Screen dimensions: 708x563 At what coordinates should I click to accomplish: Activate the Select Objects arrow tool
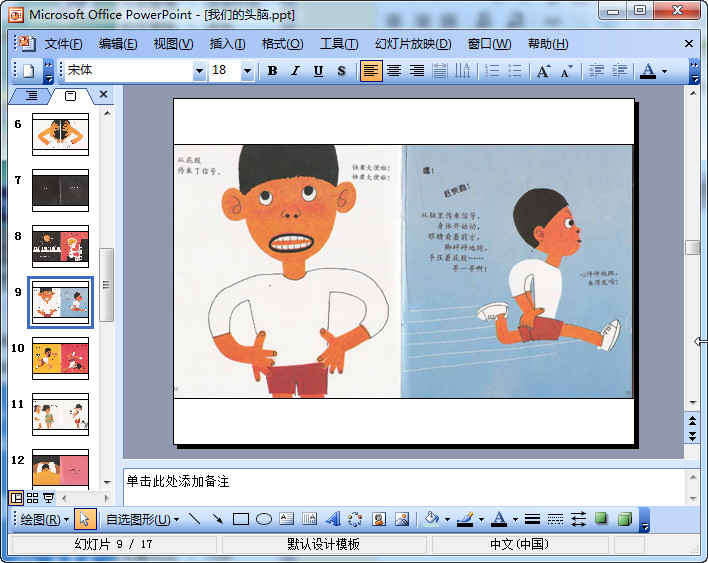click(x=84, y=519)
